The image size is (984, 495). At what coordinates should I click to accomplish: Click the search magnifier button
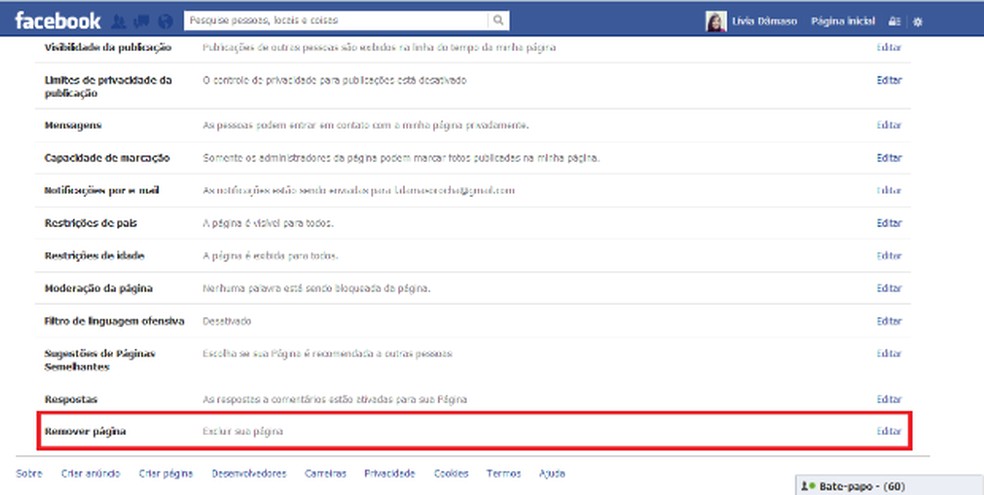click(x=498, y=21)
